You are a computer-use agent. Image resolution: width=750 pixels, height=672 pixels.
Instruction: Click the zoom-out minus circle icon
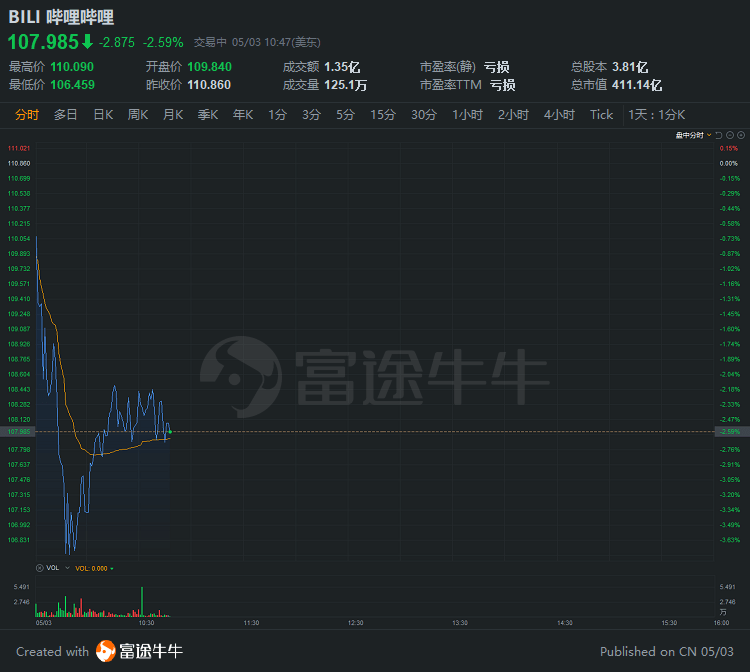pyautogui.click(x=730, y=135)
